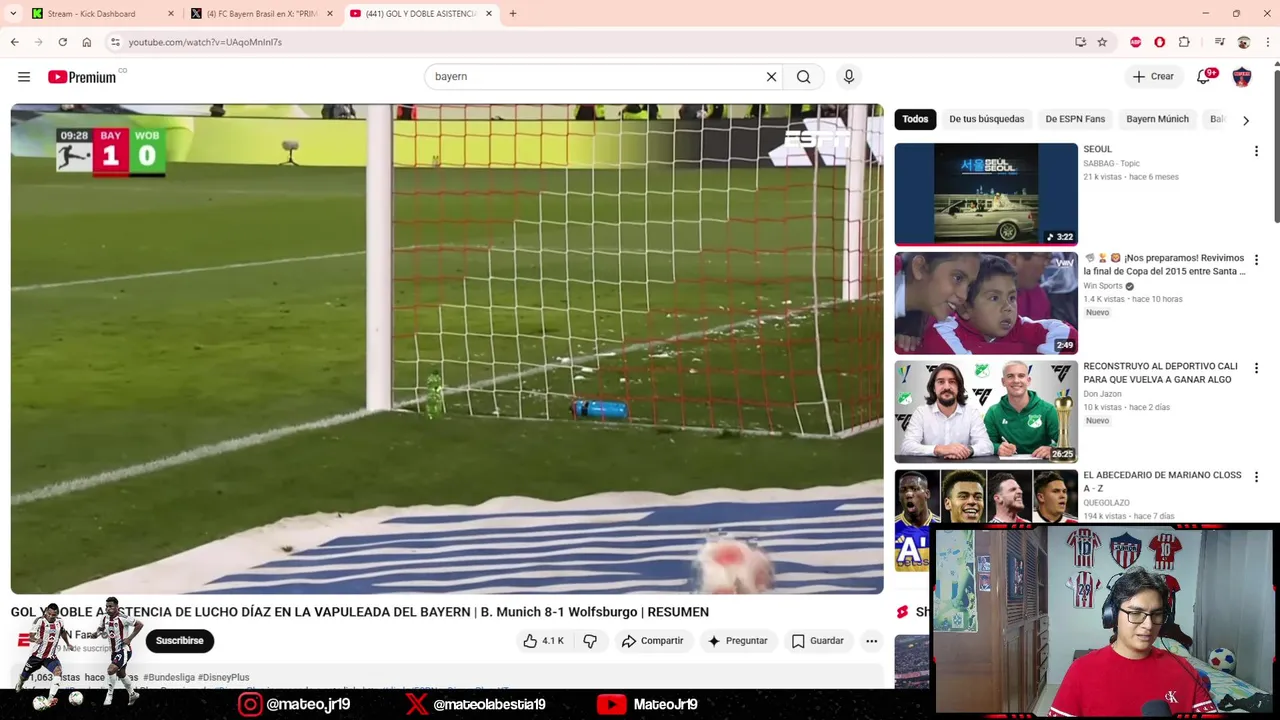Open more actions for SEOUL video

coord(1256,151)
